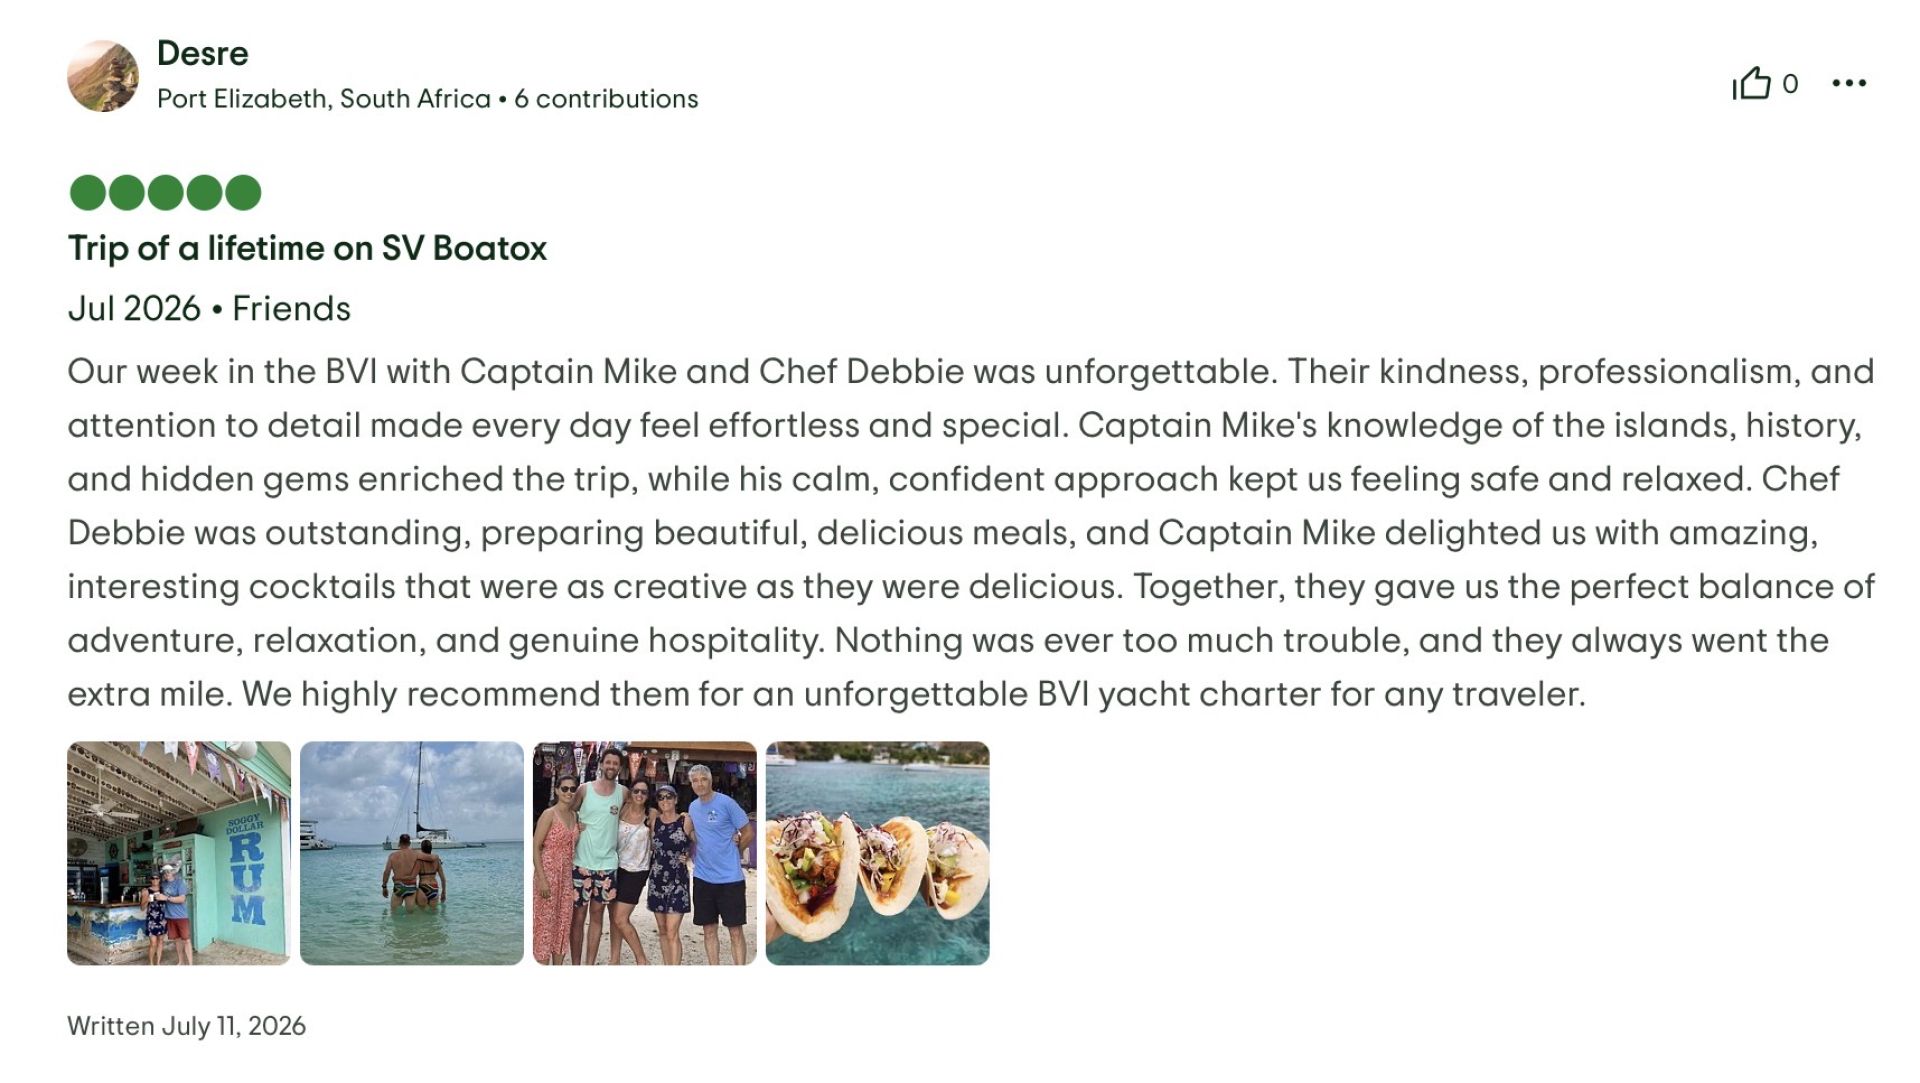The height and width of the screenshot is (1083, 1920).
Task: Click the first green rating bubble
Action: pos(88,192)
